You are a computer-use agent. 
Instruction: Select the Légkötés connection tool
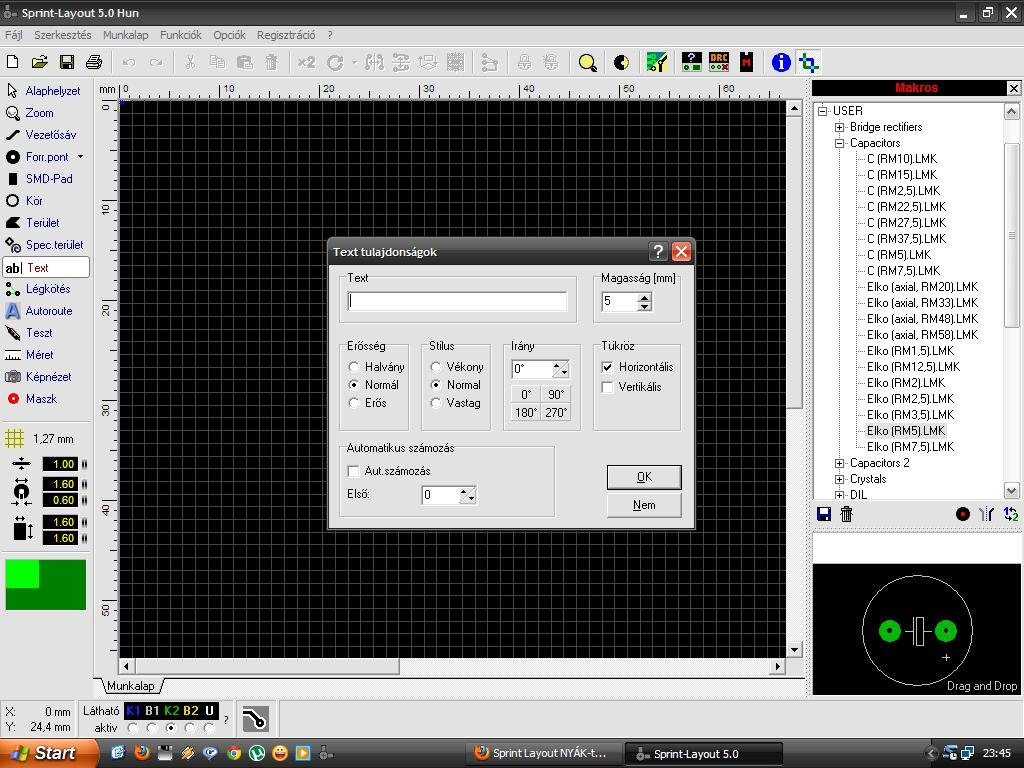[x=38, y=289]
